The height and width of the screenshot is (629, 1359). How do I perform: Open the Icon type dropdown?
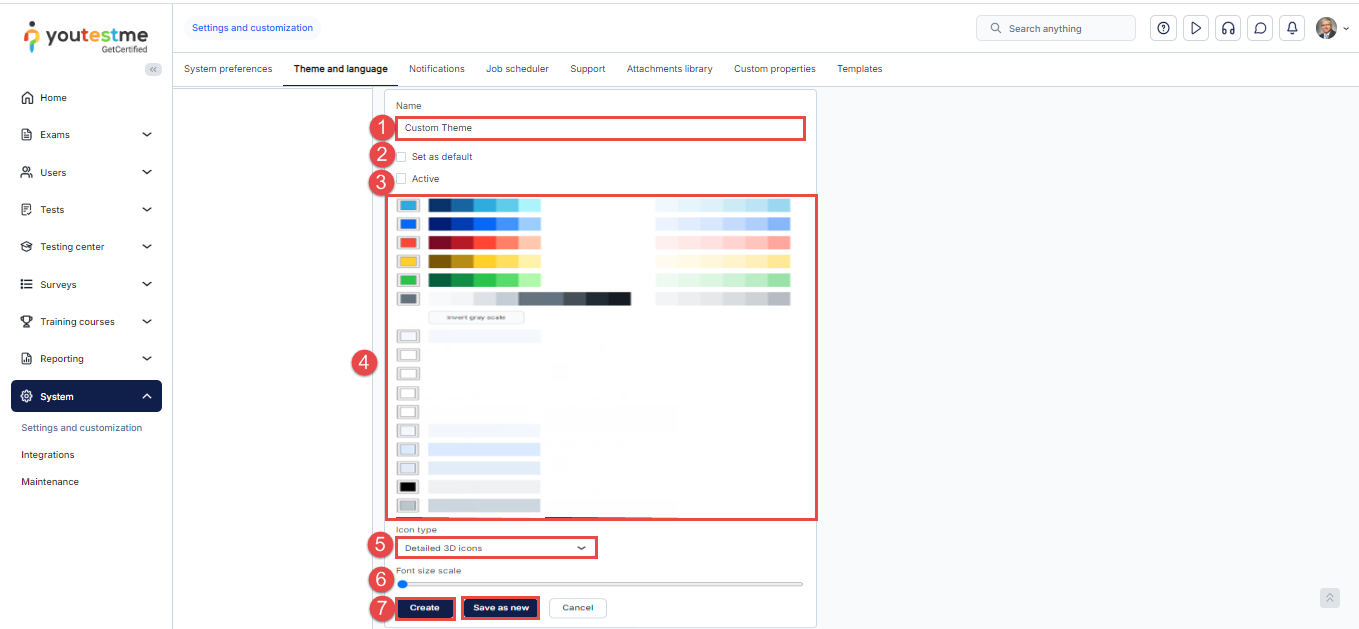click(x=496, y=548)
